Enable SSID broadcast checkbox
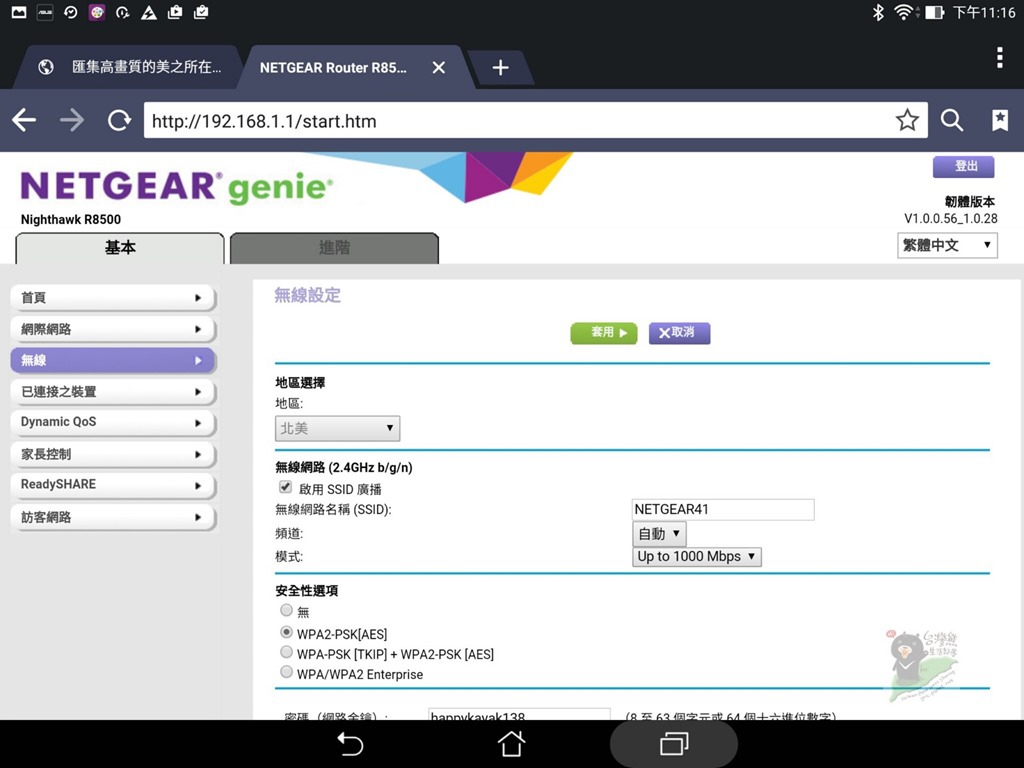 tap(285, 487)
